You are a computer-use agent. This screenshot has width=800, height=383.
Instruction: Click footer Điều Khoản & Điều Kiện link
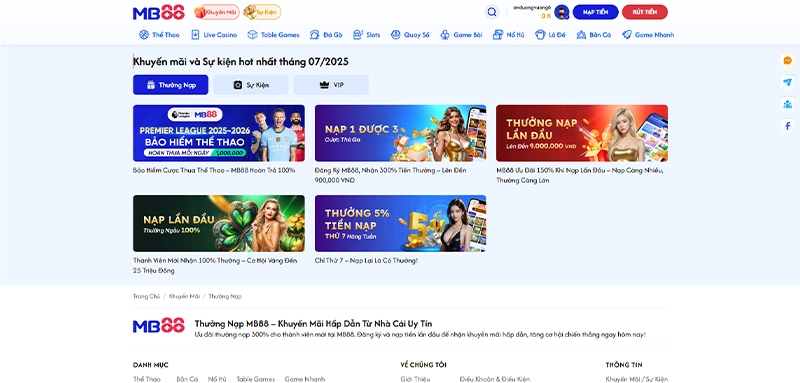coord(494,379)
